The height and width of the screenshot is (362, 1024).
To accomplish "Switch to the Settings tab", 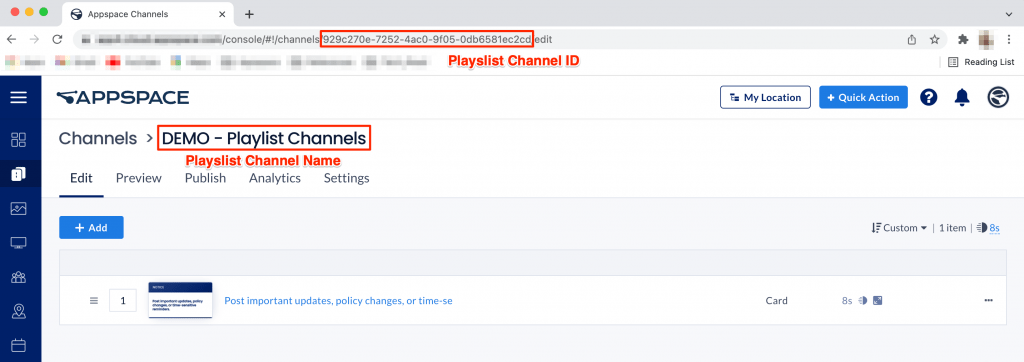I will 347,178.
